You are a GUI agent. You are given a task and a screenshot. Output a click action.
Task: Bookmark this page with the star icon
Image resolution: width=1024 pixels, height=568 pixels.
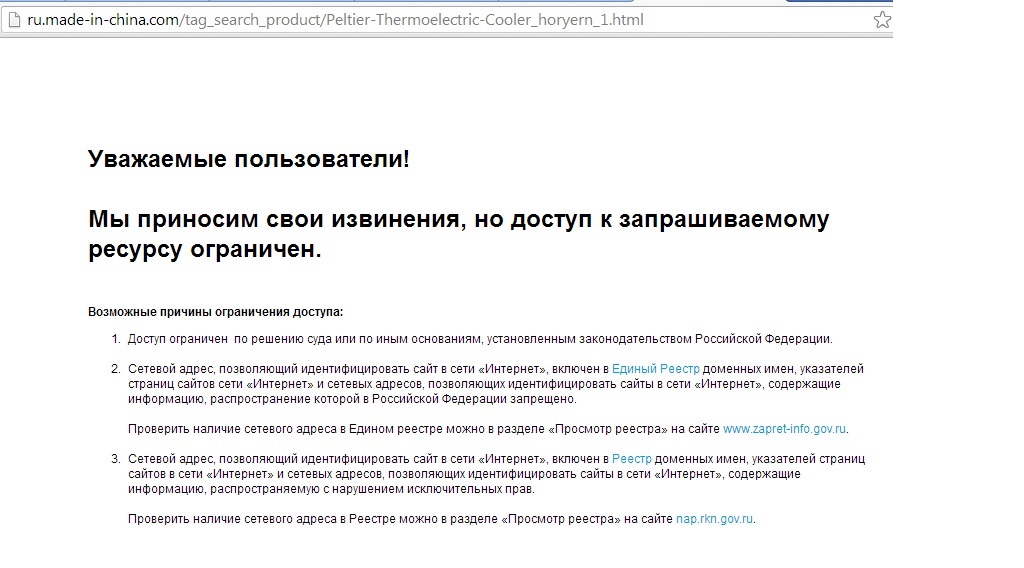pyautogui.click(x=881, y=20)
